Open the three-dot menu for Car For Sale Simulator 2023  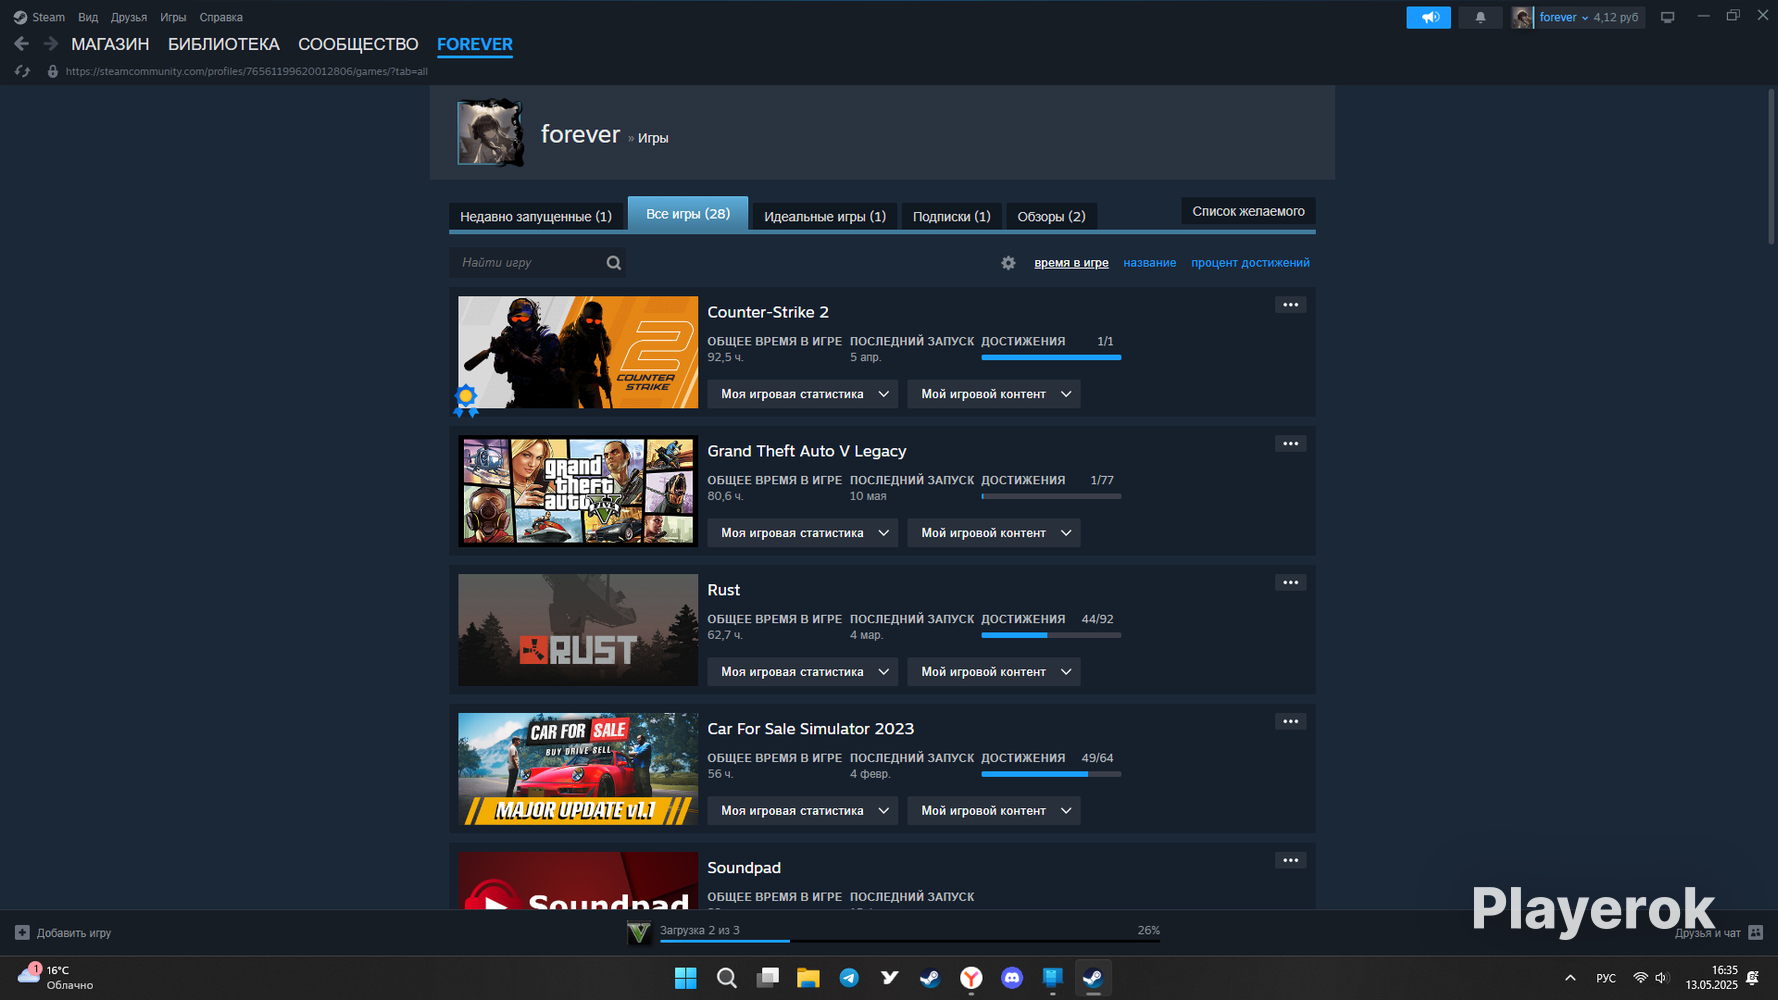(1291, 722)
